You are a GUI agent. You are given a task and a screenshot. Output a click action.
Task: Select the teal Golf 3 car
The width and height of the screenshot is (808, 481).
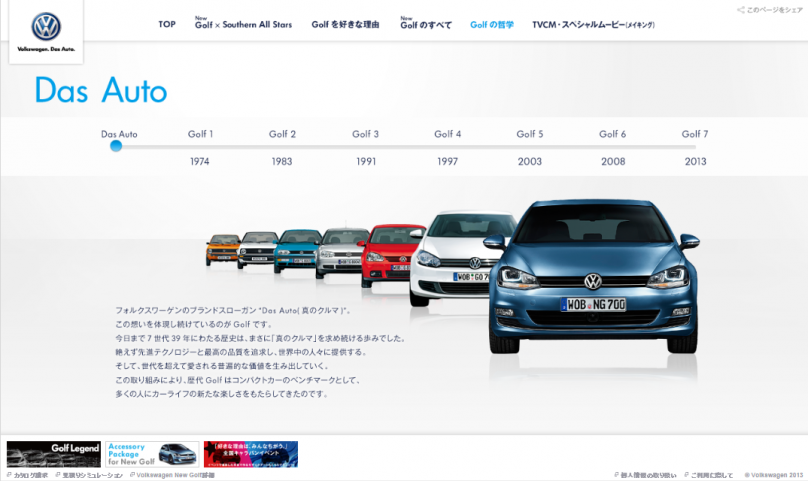(296, 251)
